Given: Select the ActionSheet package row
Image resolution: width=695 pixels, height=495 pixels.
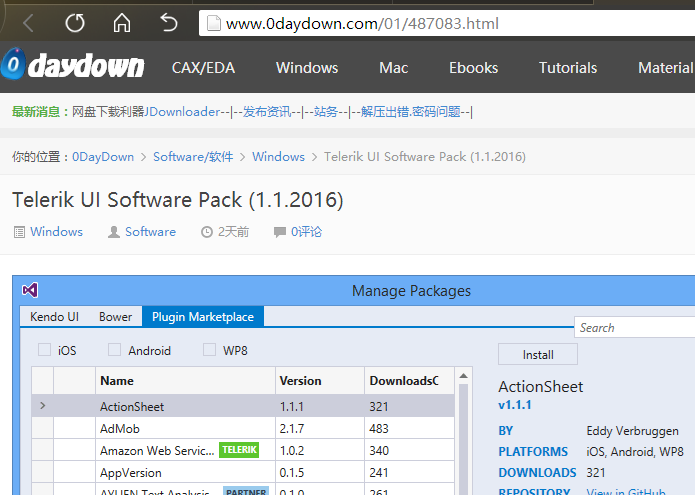Looking at the screenshot, I should click(x=243, y=406).
